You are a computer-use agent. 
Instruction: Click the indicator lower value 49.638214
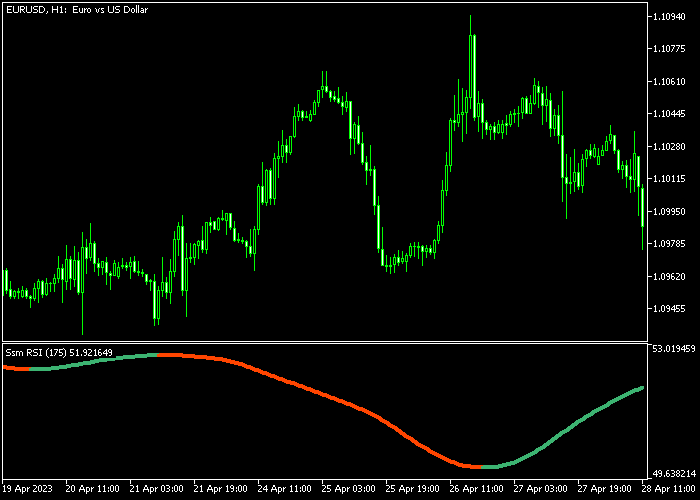(674, 474)
